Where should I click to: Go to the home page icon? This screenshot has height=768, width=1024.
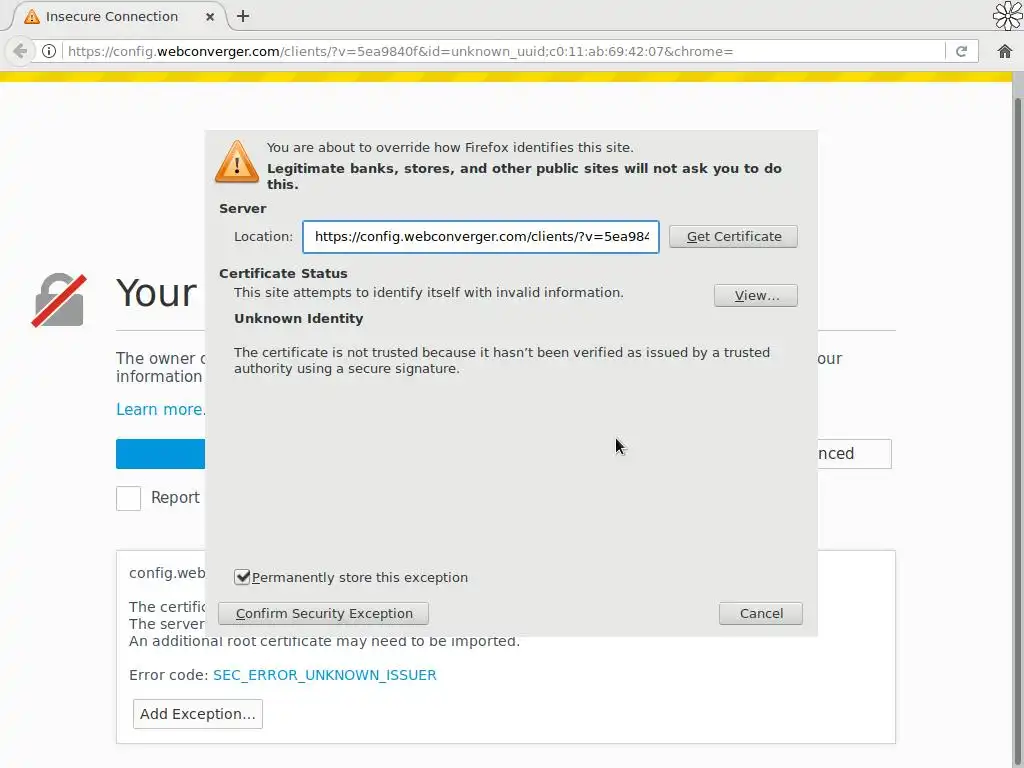click(1004, 51)
